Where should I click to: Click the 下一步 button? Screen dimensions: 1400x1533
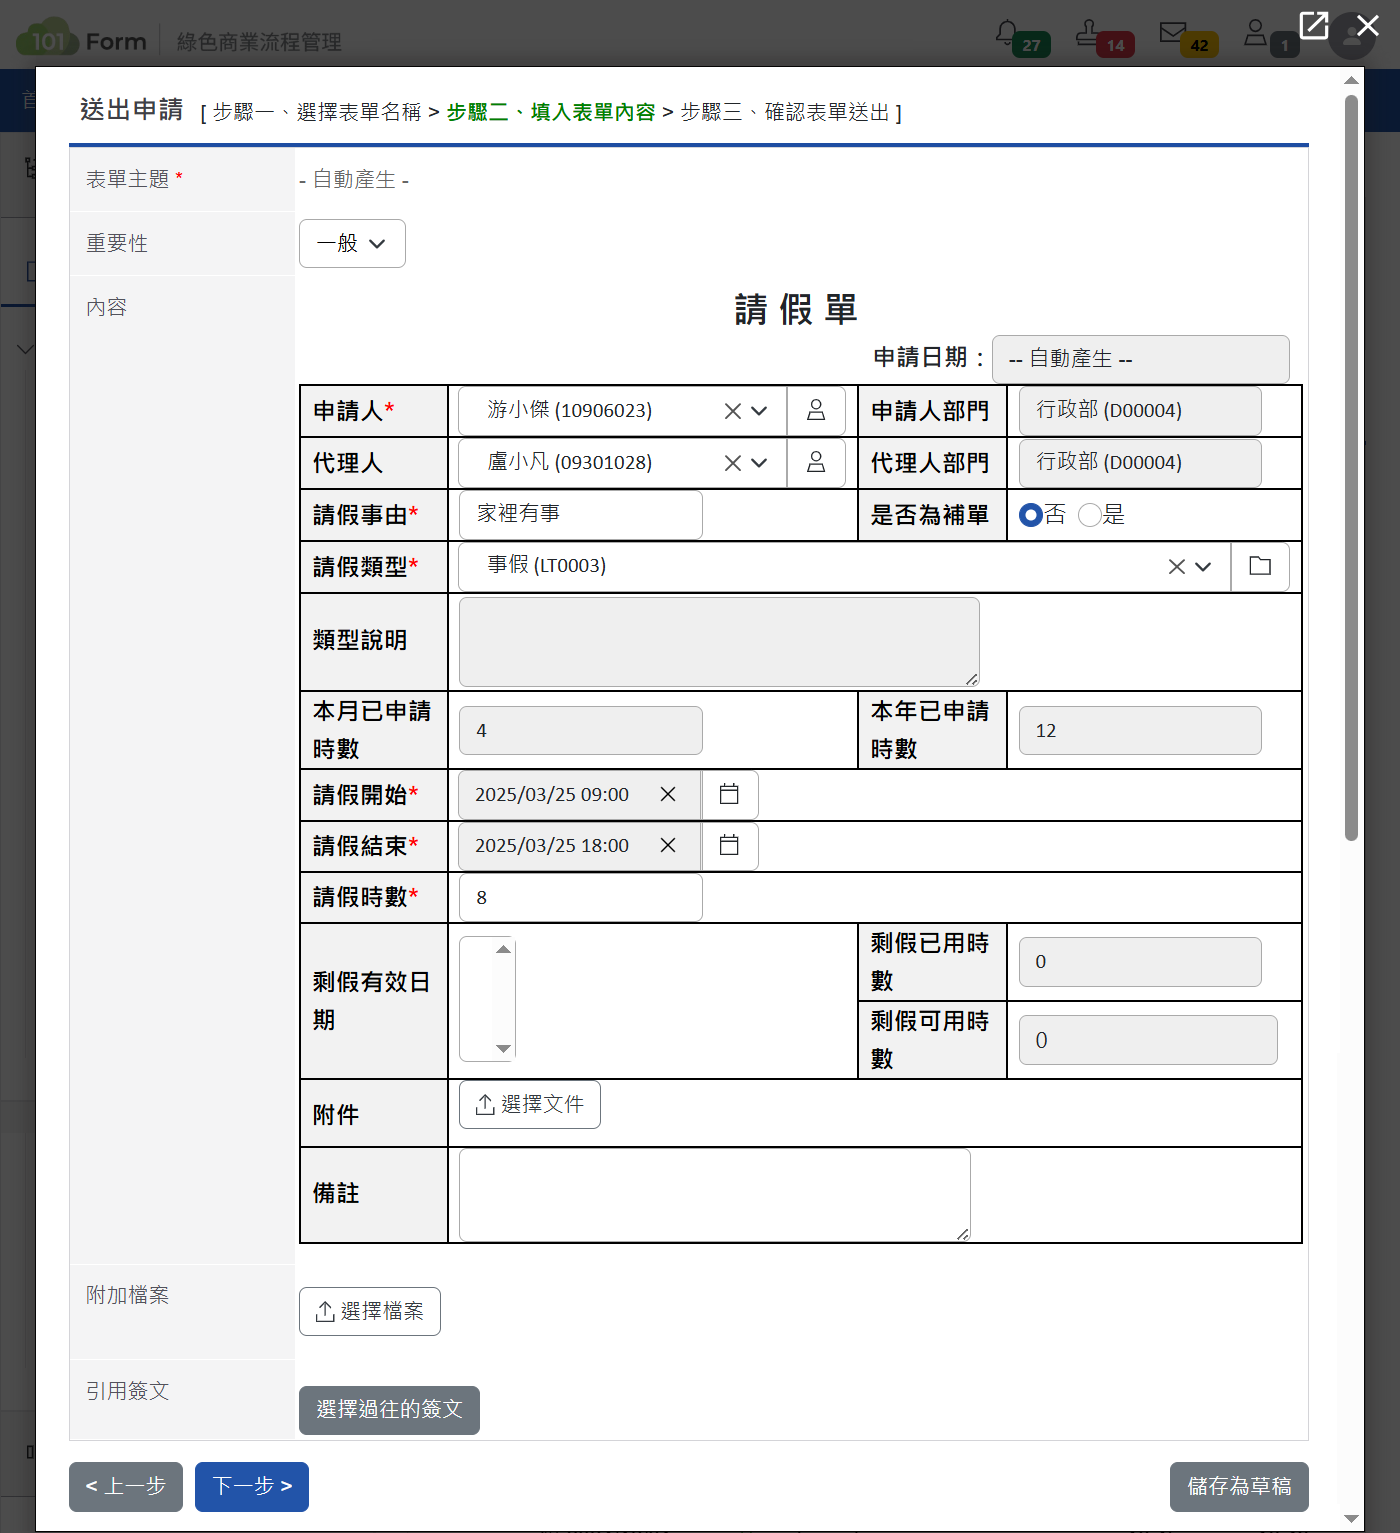[x=251, y=1487]
